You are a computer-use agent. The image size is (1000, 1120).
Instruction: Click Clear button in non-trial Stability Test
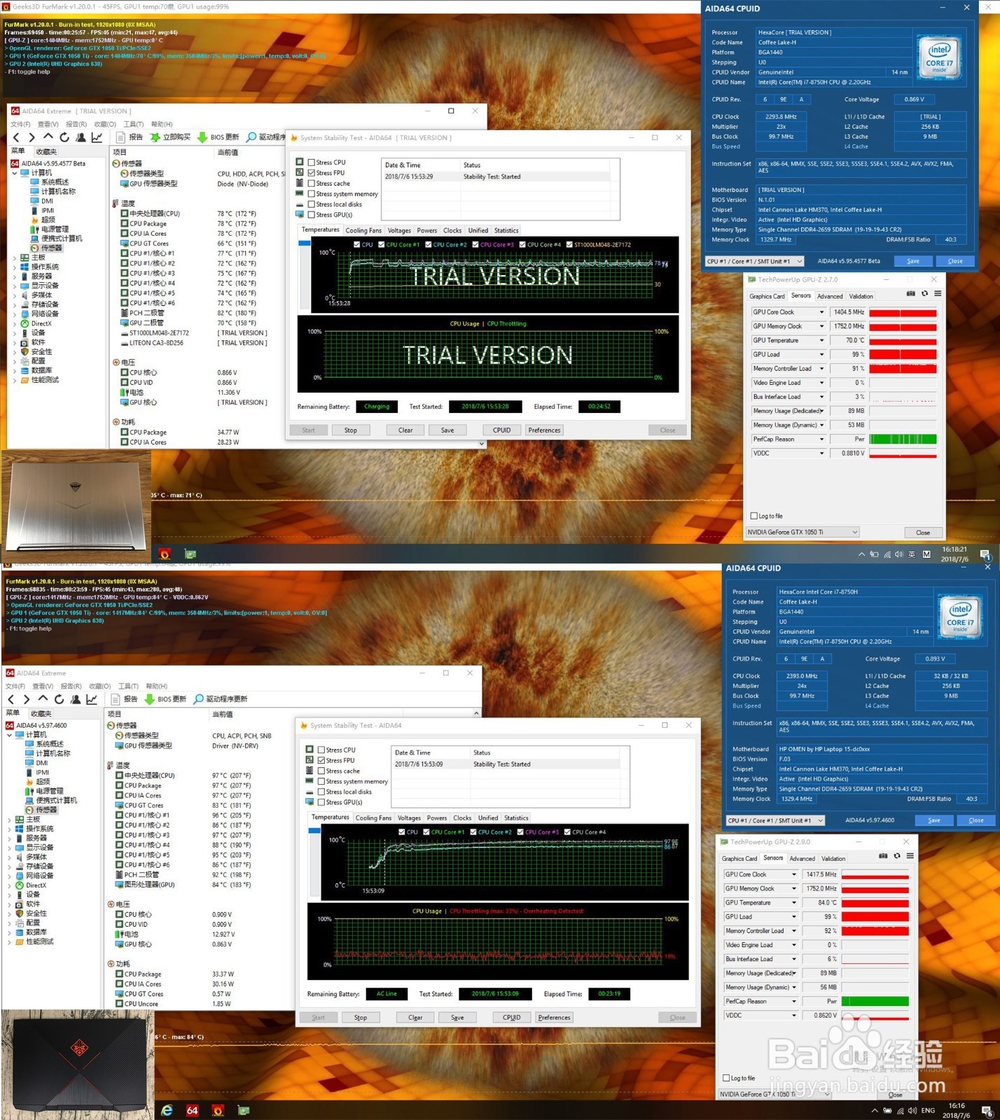pos(415,1017)
